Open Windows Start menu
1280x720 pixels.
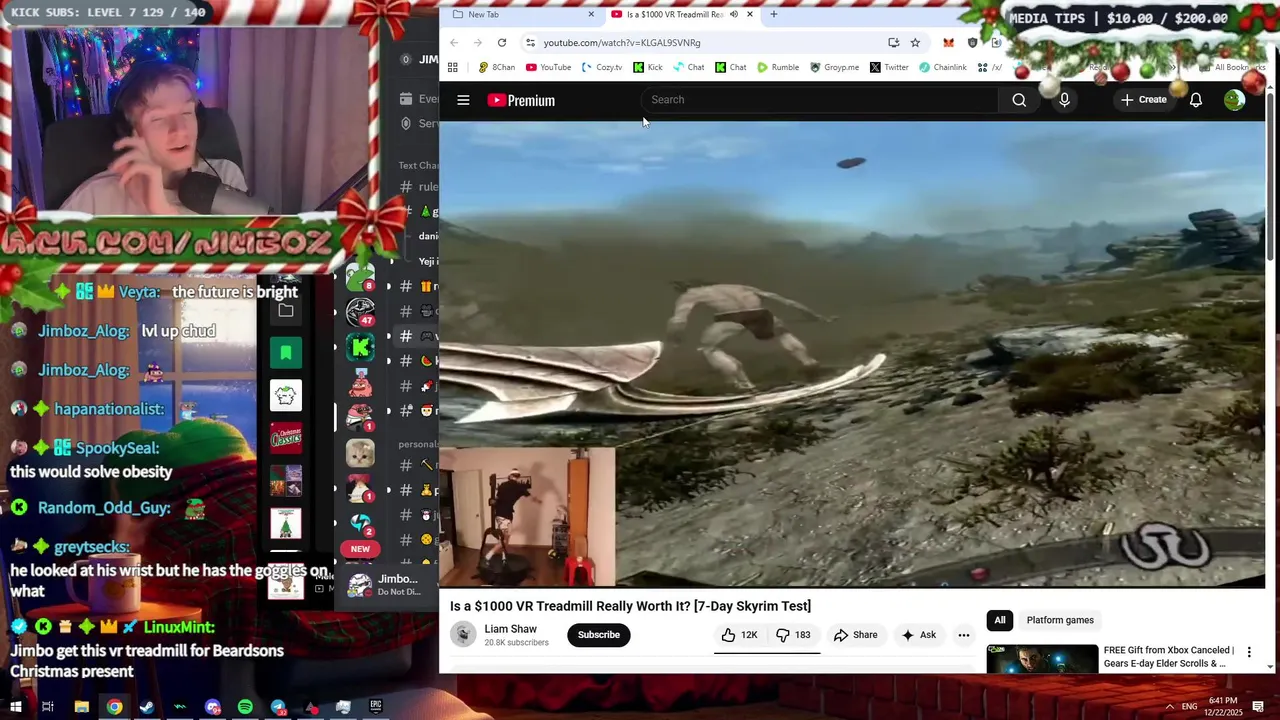15,707
